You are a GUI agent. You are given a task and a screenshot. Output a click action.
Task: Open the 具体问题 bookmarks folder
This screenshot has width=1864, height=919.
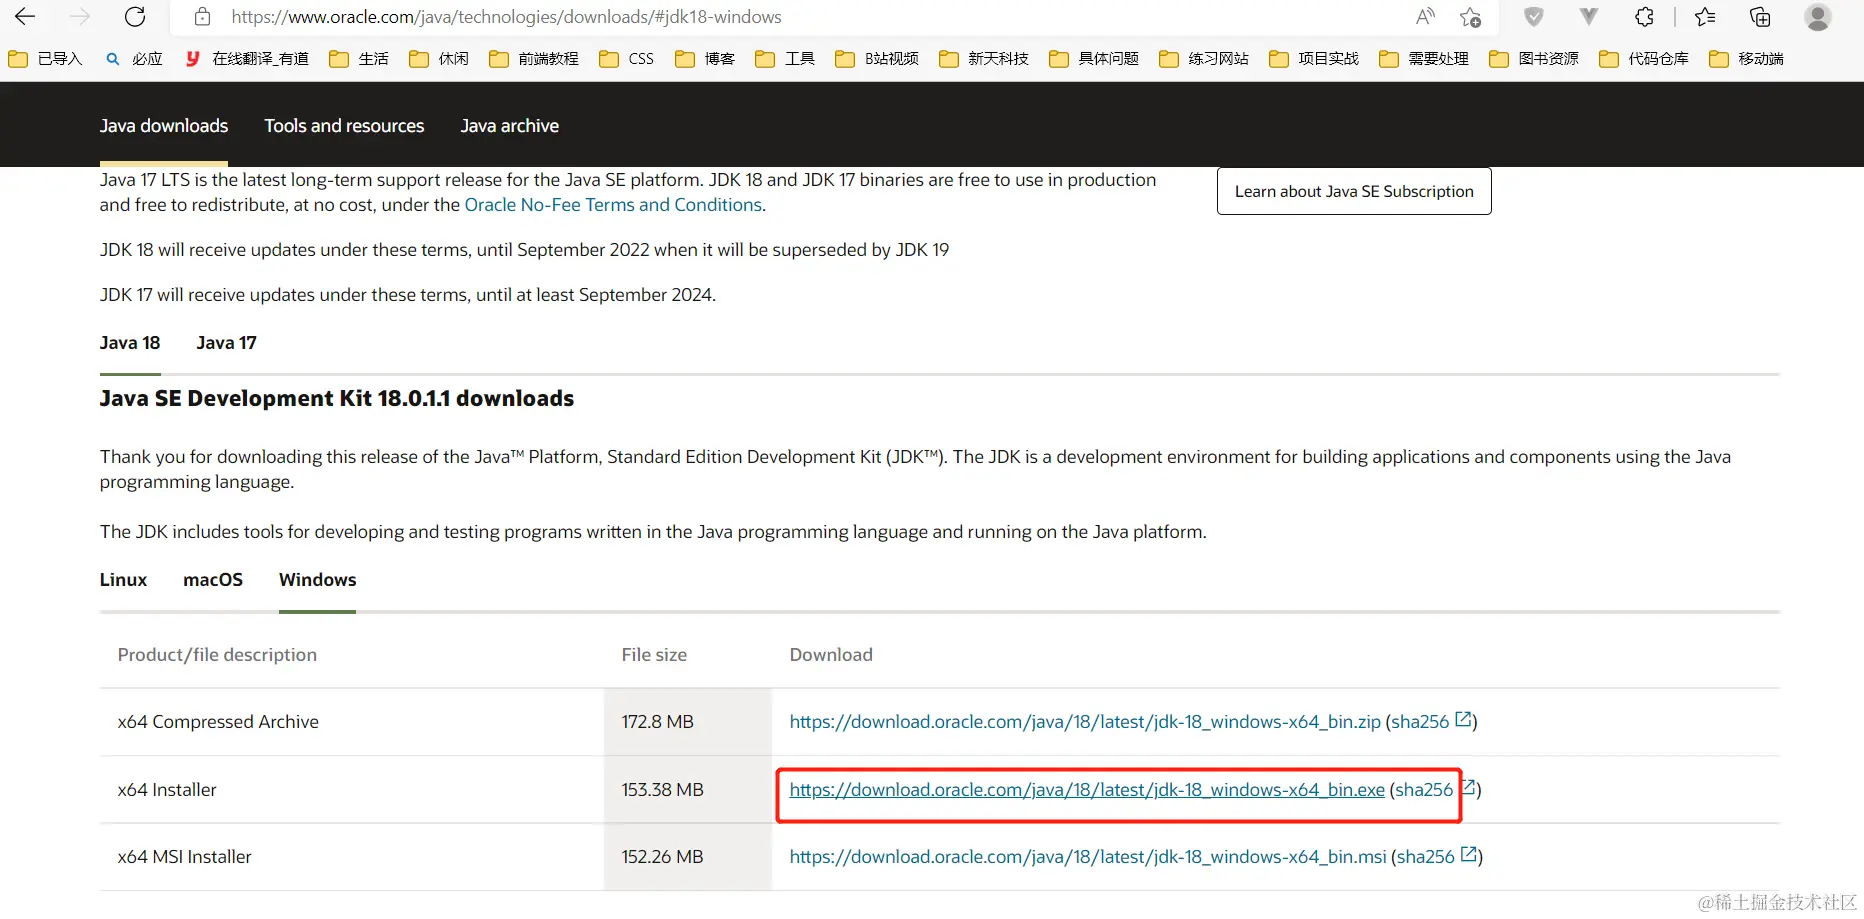pos(1094,59)
